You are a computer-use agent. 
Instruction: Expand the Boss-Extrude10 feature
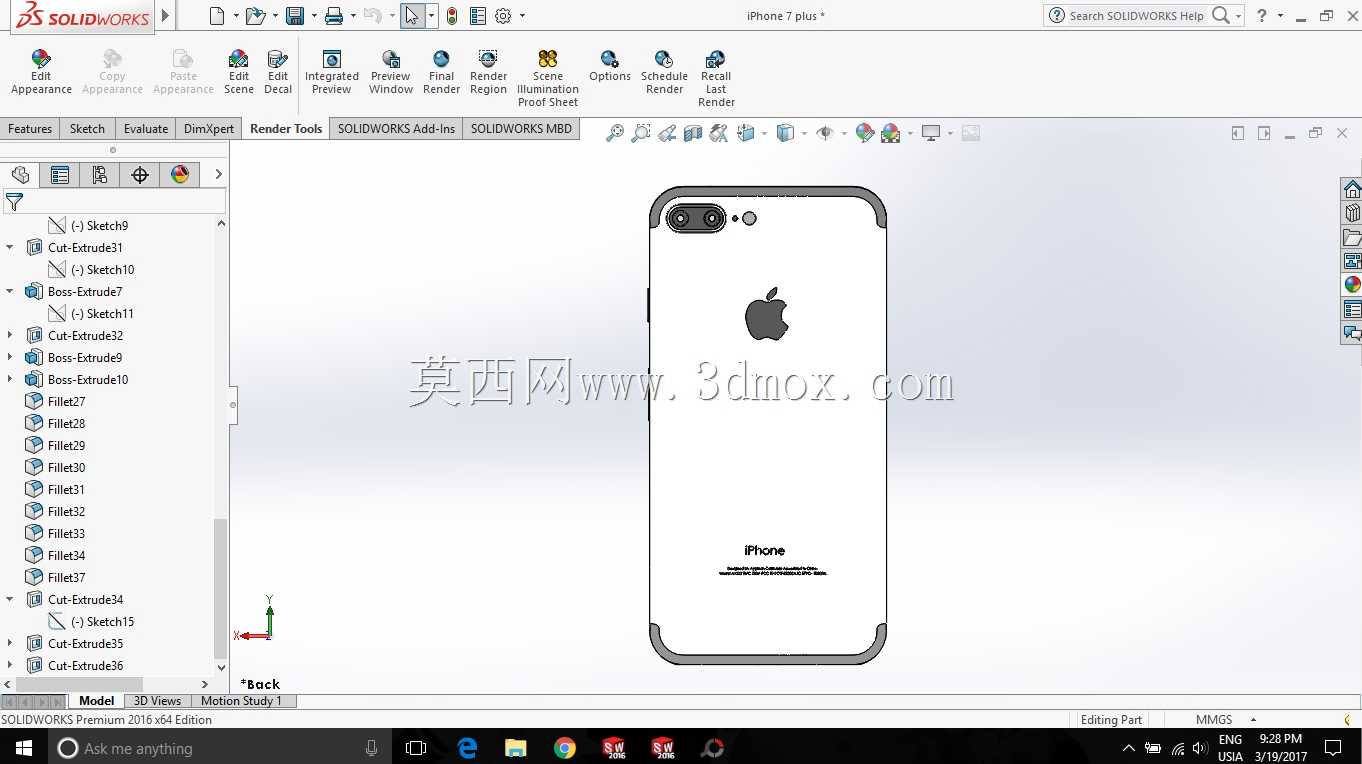click(x=10, y=380)
